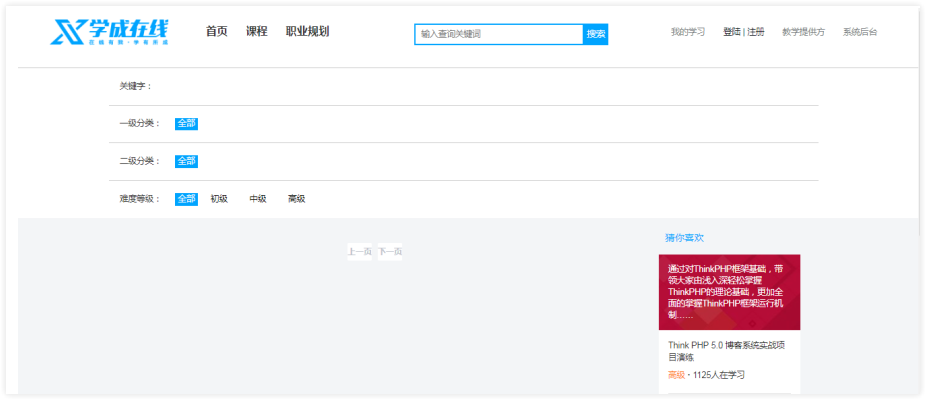
Task: Click the 登陆 | 注册 link
Action: [744, 32]
